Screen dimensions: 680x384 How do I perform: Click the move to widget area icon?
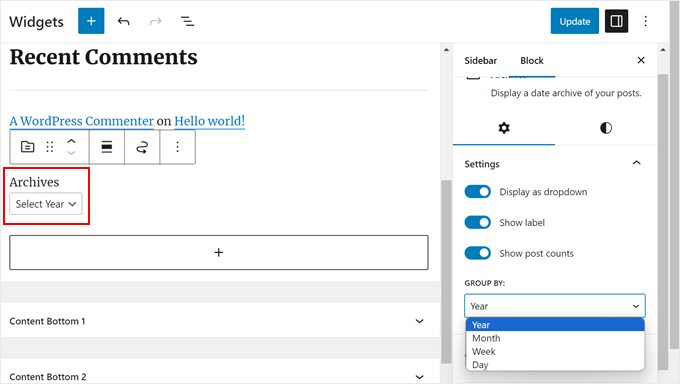pyautogui.click(x=142, y=147)
